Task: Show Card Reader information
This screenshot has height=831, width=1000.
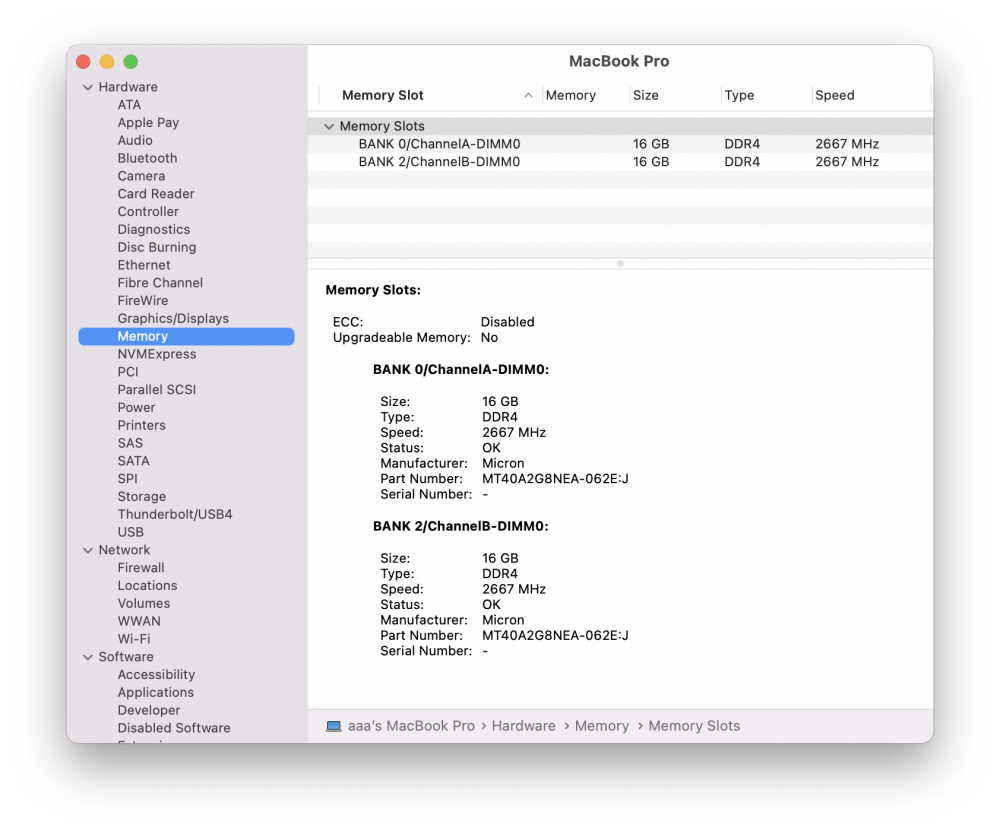Action: coord(156,195)
